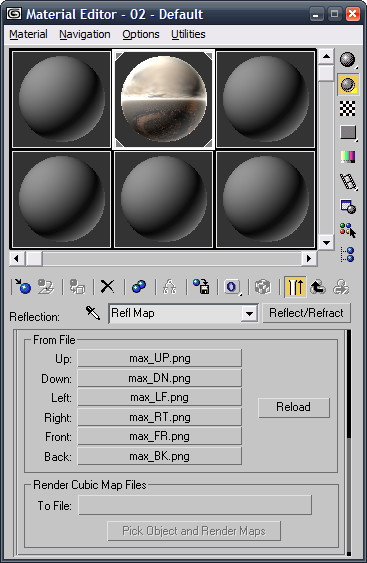This screenshot has width=367, height=563.
Task: Click the 3ds Max title bar icon
Action: 14,14
